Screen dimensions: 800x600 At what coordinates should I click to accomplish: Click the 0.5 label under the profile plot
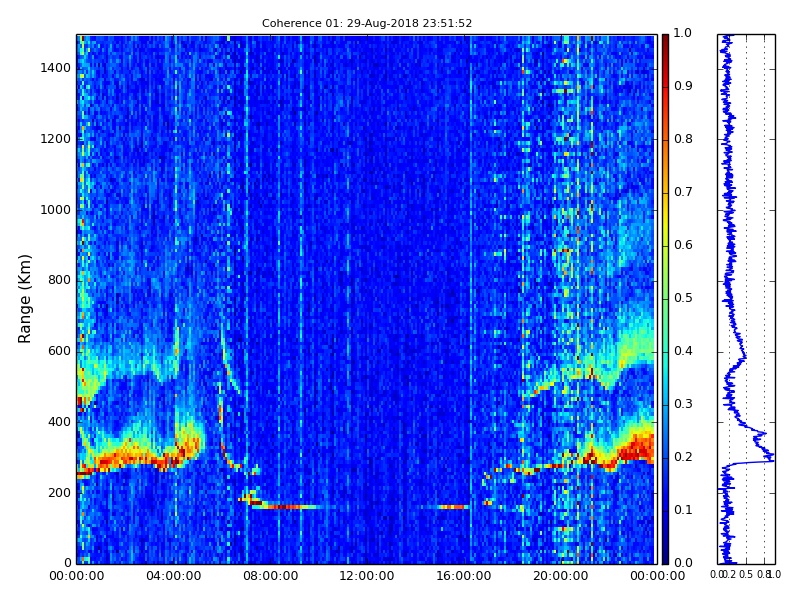point(746,575)
